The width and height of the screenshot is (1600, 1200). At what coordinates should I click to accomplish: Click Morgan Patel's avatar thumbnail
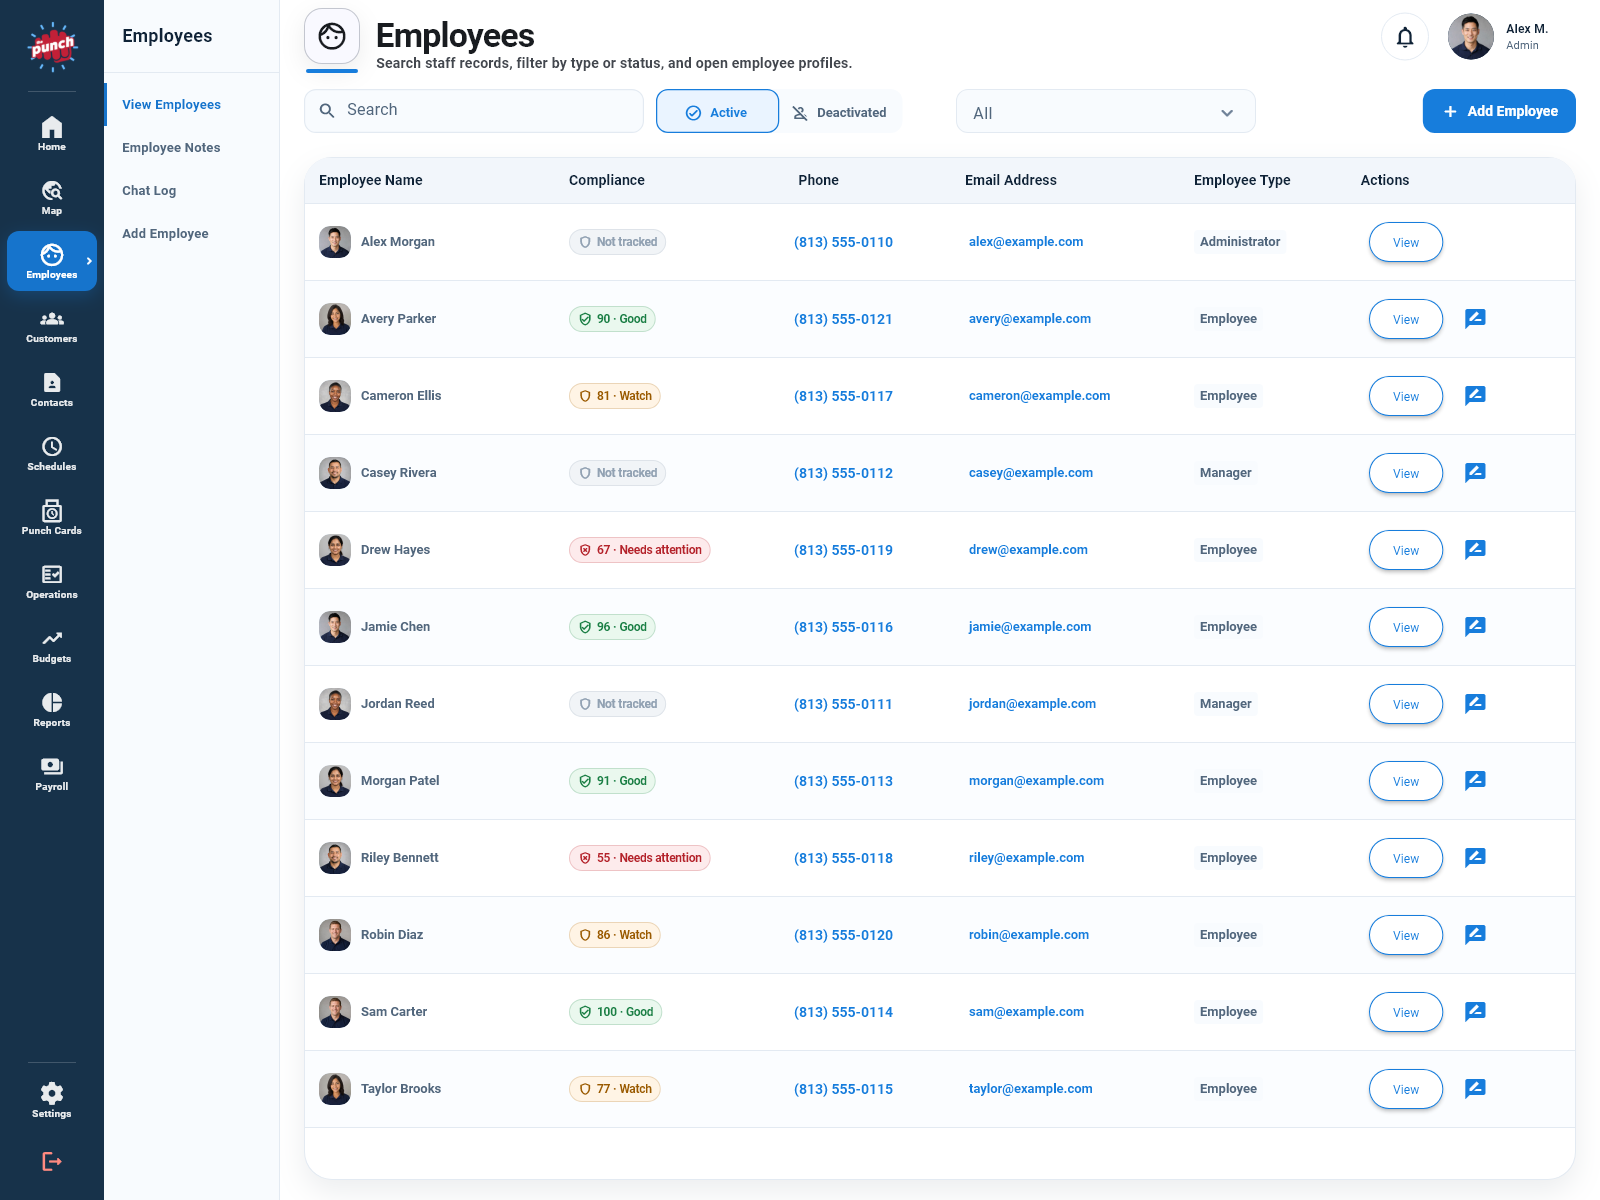[x=335, y=781]
